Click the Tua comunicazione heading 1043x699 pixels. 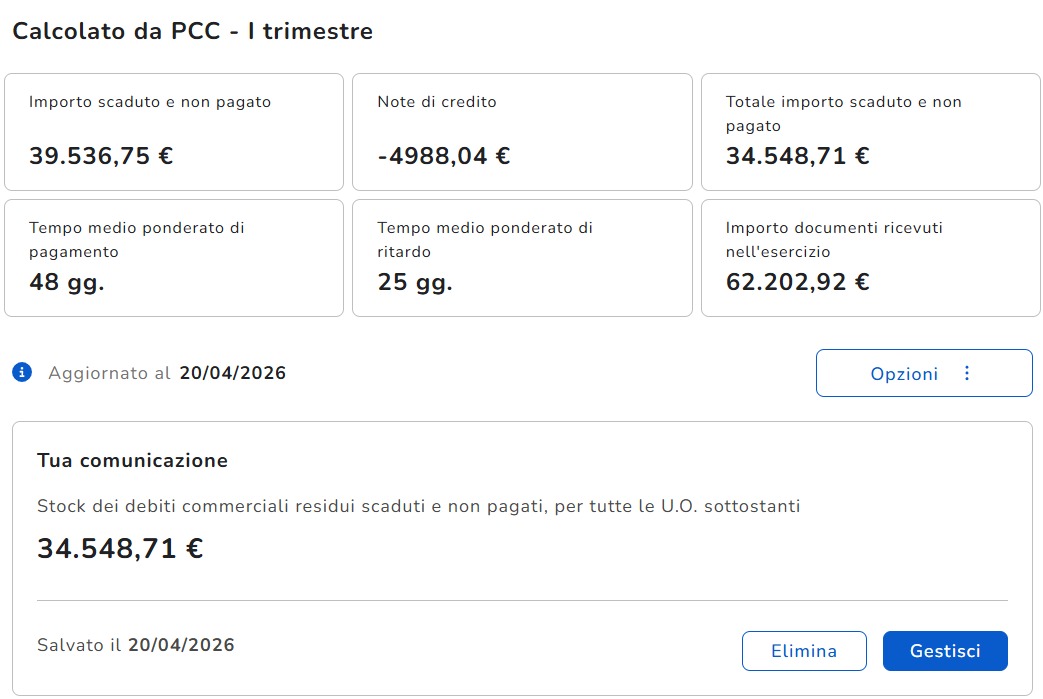(132, 460)
